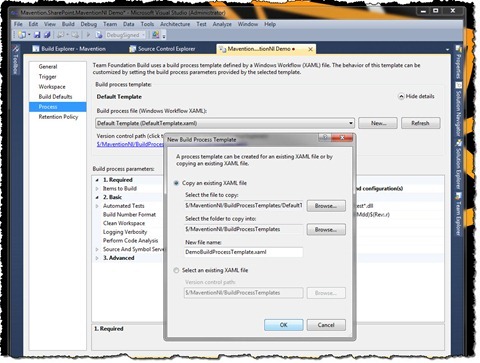The height and width of the screenshot is (363, 480).
Task: Open the Toolbox side panel
Action: coord(15,60)
